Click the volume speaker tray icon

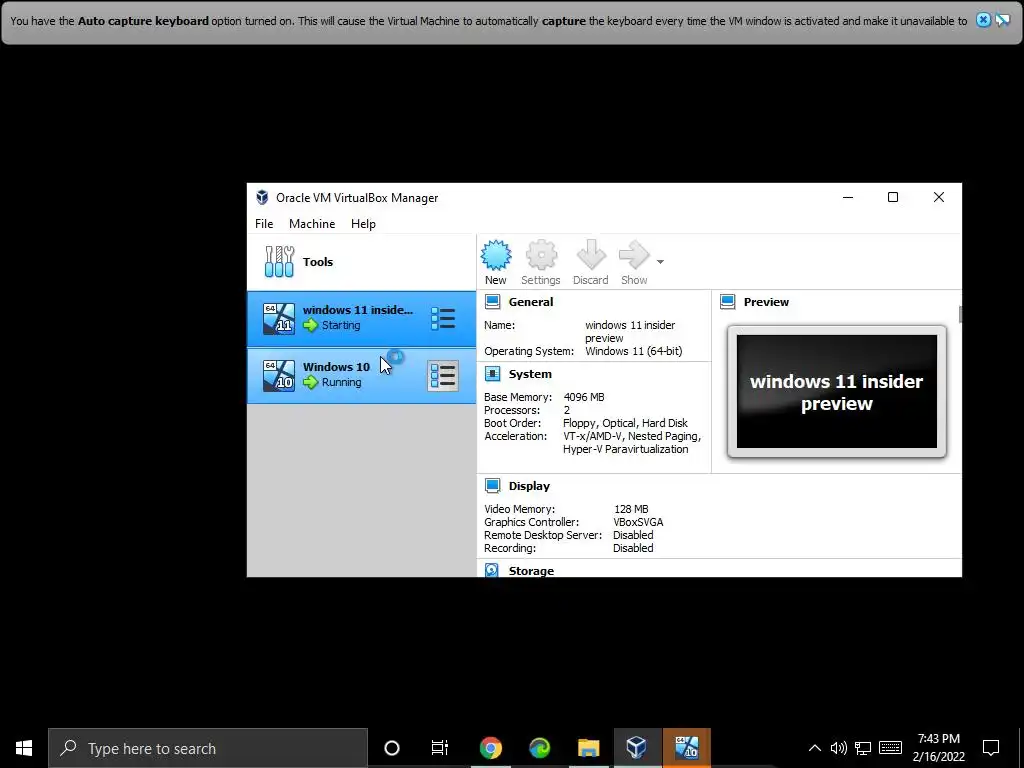(839, 748)
